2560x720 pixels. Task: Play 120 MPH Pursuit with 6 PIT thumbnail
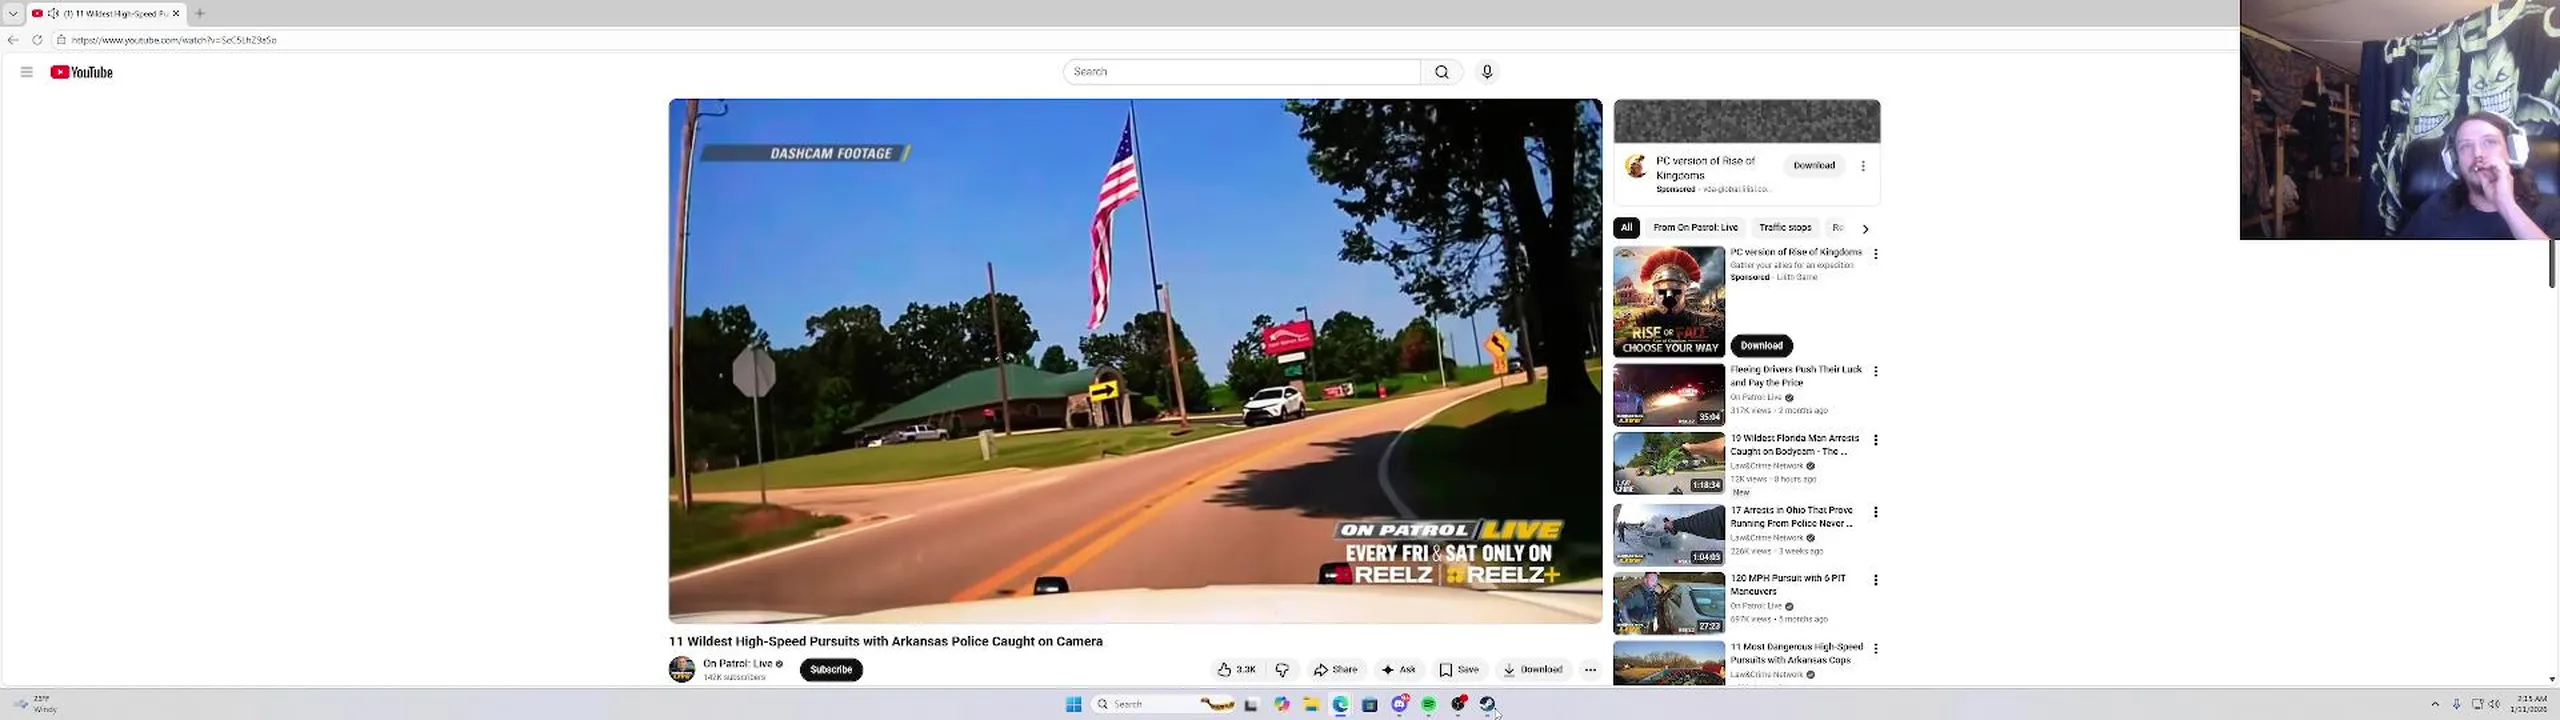point(1669,603)
